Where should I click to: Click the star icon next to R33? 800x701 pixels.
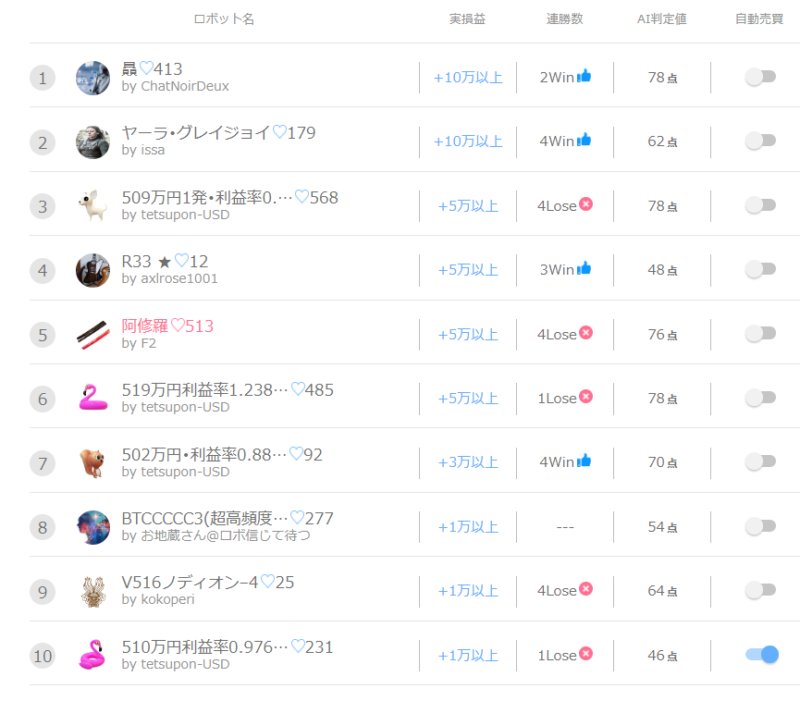pos(164,262)
